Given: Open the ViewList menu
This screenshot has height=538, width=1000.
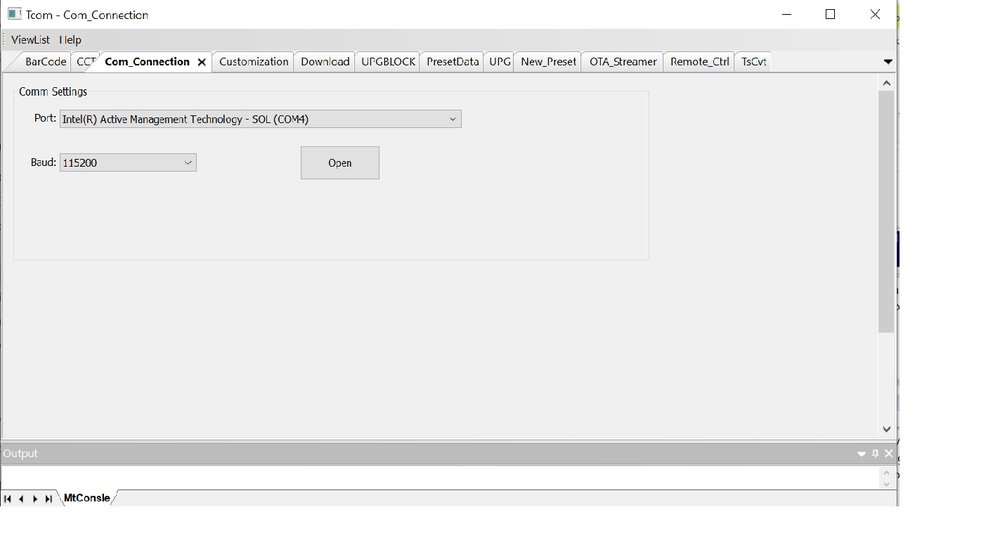Looking at the screenshot, I should 30,40.
